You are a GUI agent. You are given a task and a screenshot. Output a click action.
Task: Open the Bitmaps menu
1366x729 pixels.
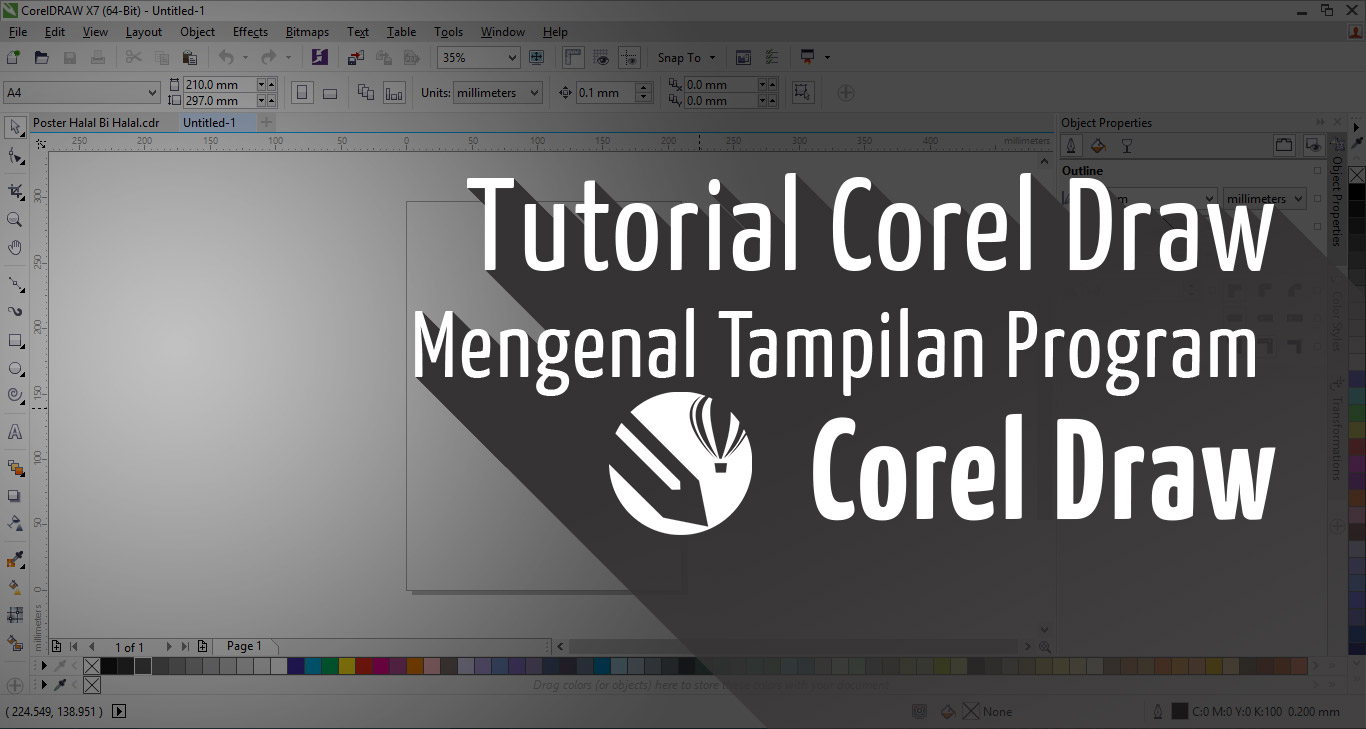[307, 31]
